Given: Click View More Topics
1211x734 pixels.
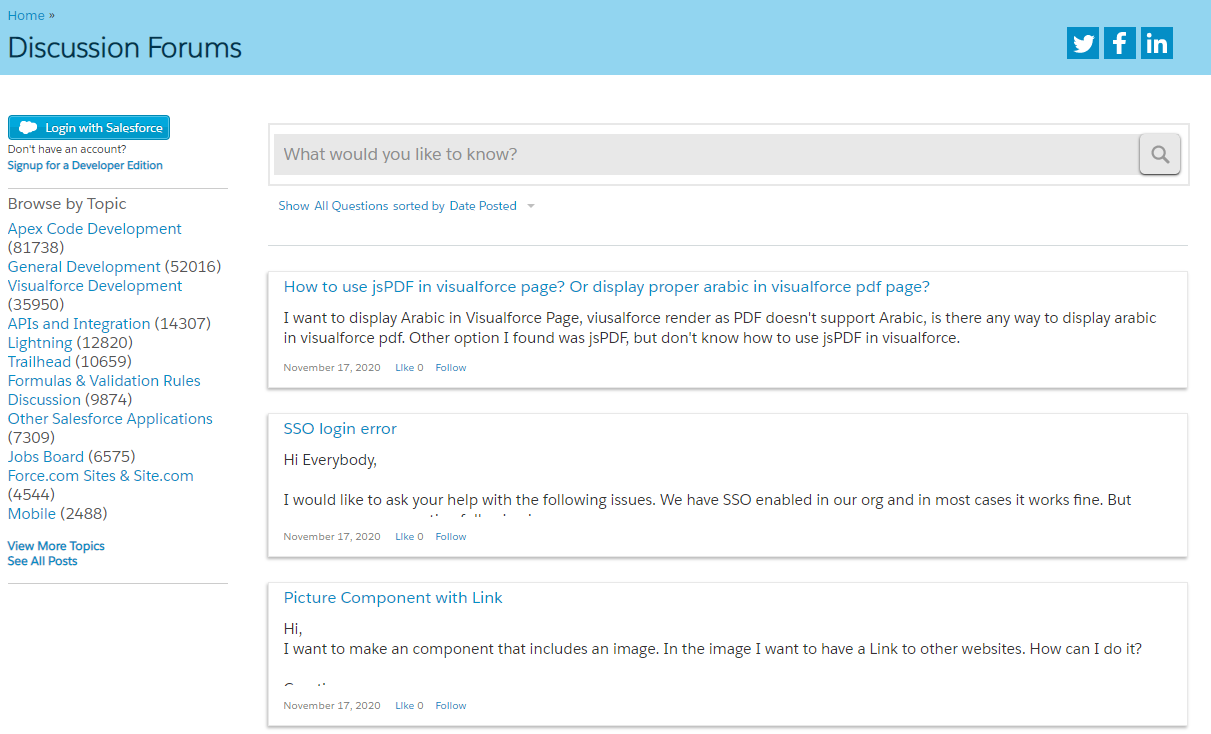Looking at the screenshot, I should click(56, 546).
